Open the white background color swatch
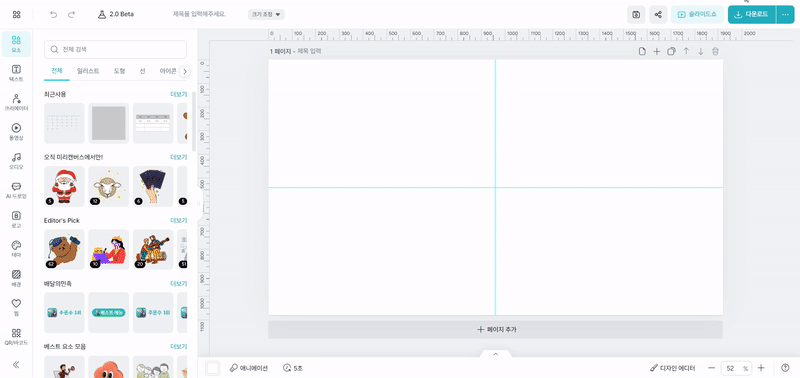The height and width of the screenshot is (378, 800). (x=213, y=368)
